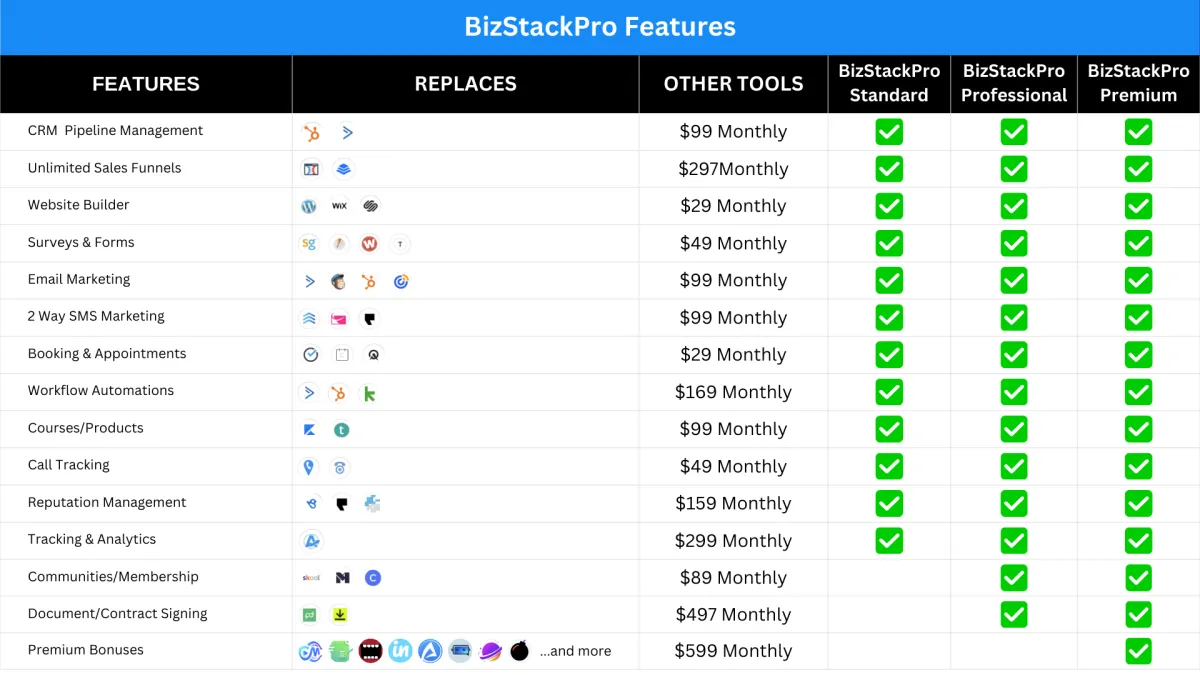Select the BizStackPro Professional column header
The height and width of the screenshot is (675, 1200).
point(1014,83)
